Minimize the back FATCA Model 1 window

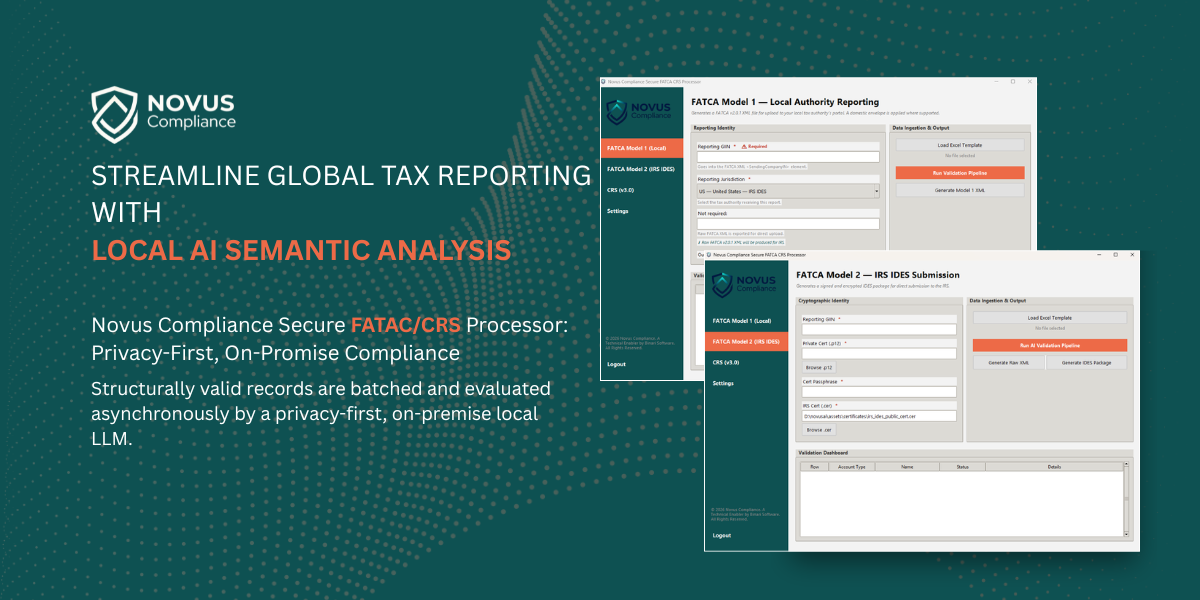(996, 81)
